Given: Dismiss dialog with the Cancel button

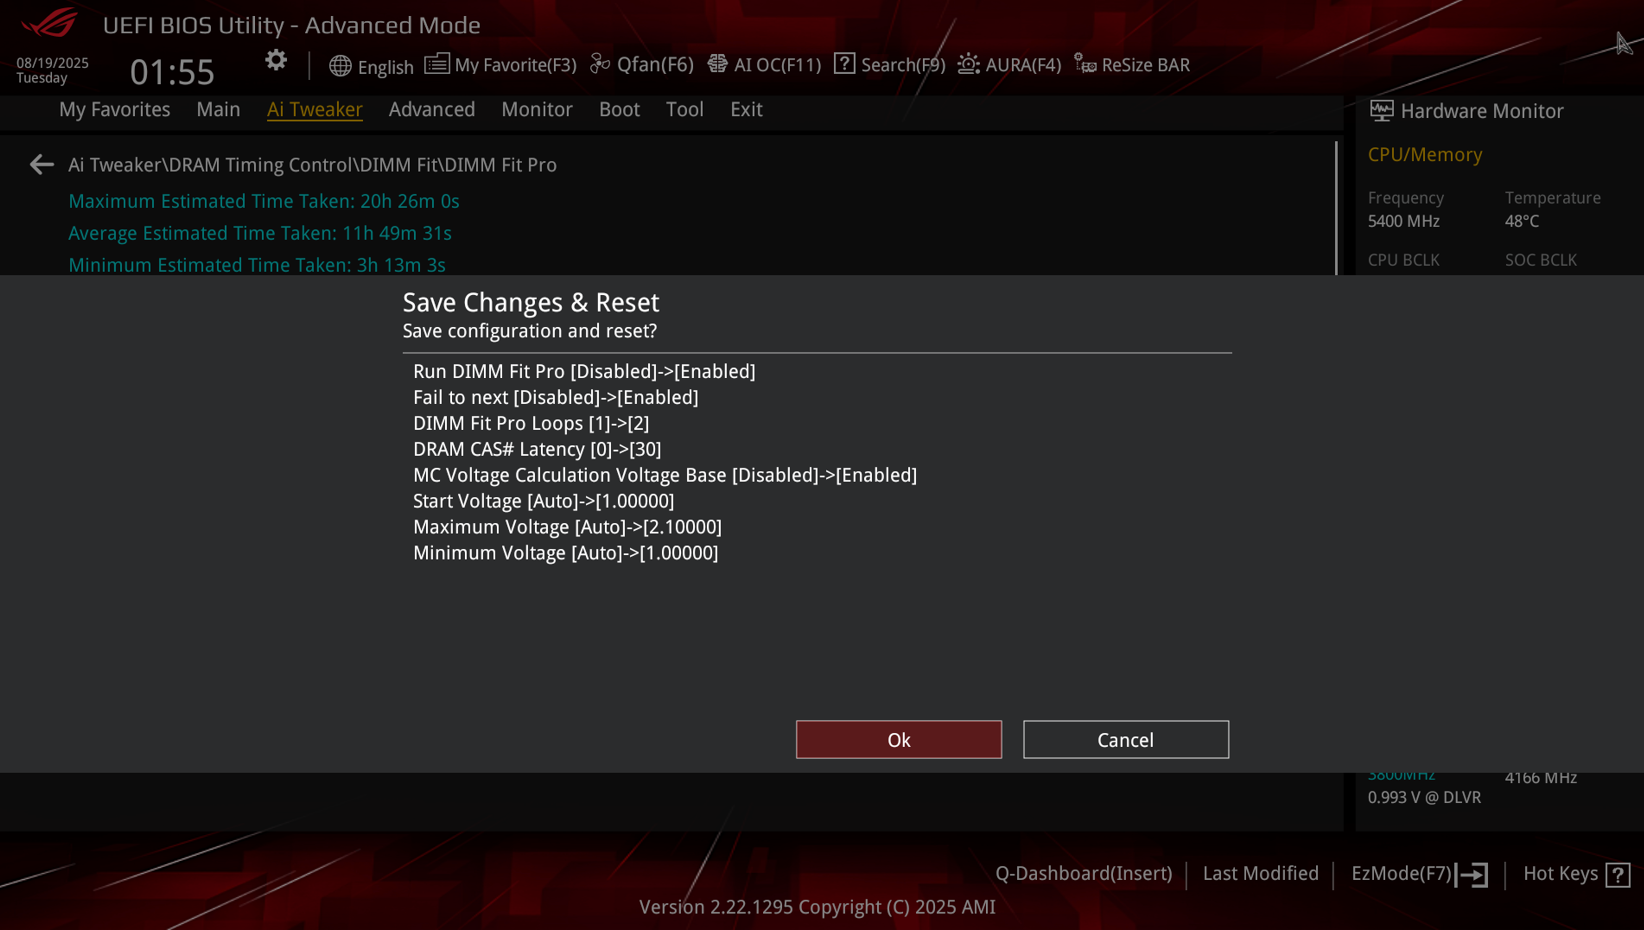Looking at the screenshot, I should tap(1126, 740).
